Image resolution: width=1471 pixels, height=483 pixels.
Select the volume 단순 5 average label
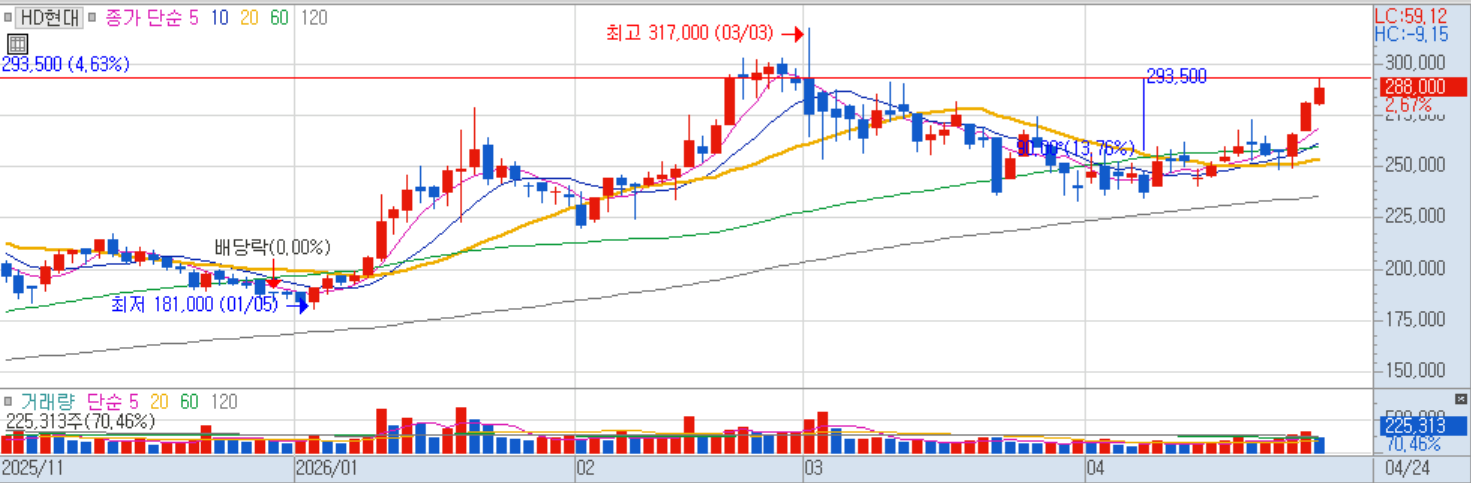tap(114, 401)
